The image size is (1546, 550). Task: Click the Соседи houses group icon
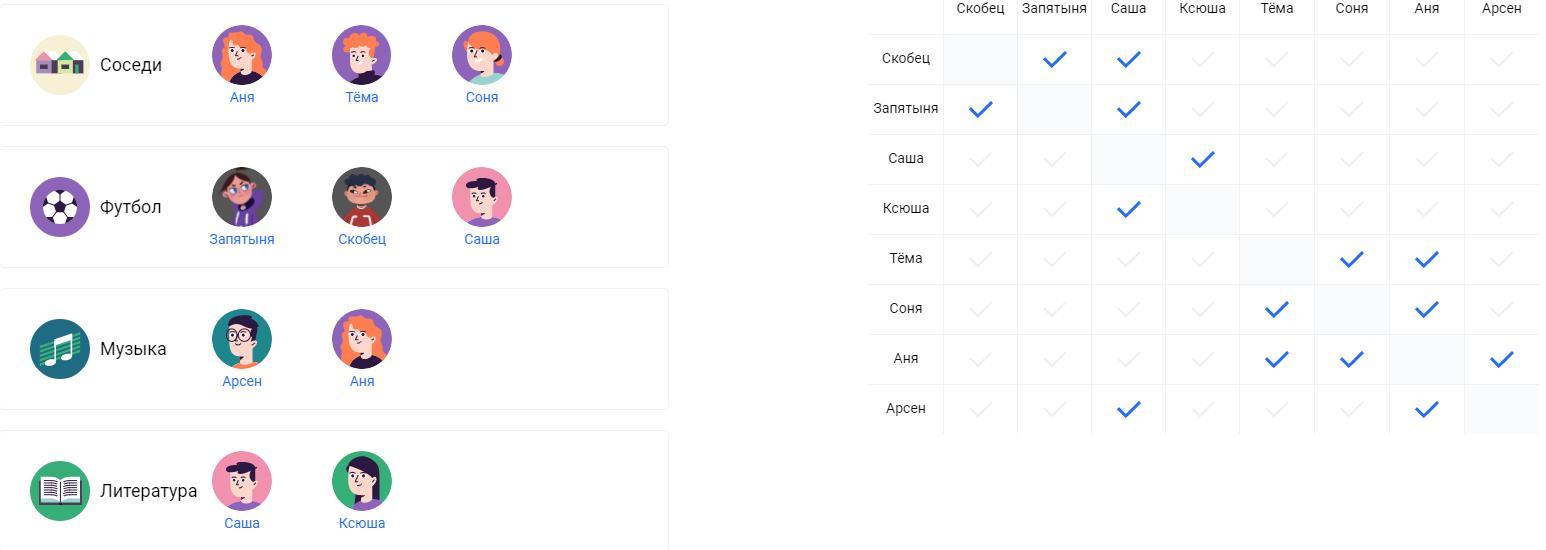tap(60, 65)
